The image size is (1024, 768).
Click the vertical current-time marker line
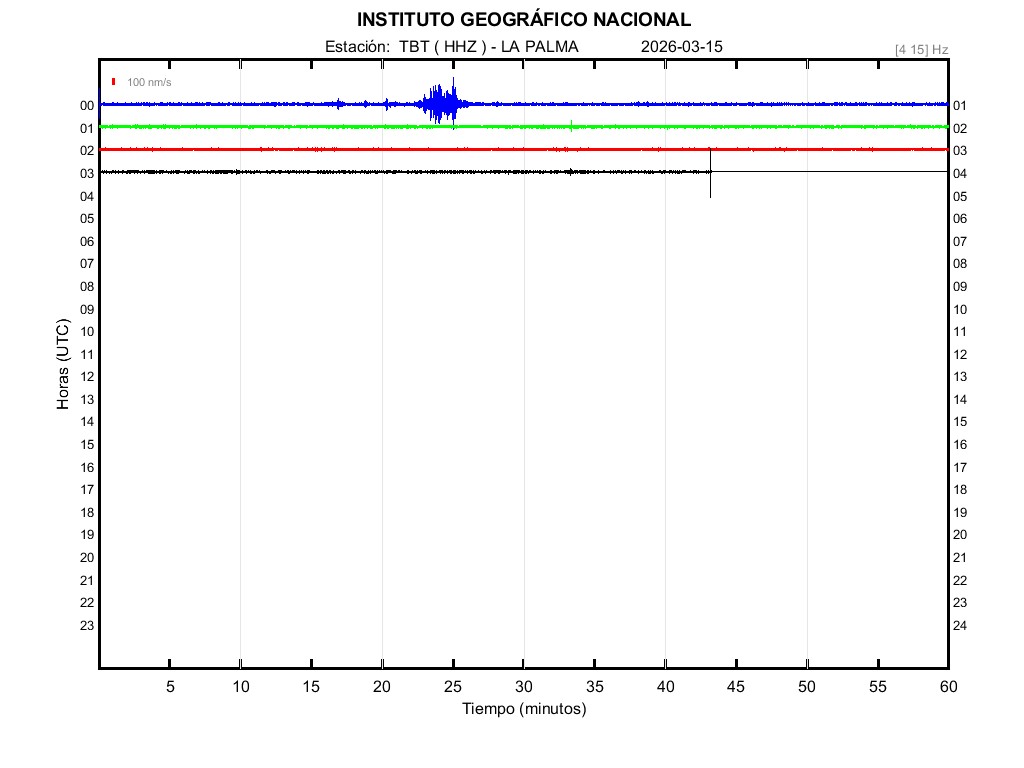pos(711,185)
